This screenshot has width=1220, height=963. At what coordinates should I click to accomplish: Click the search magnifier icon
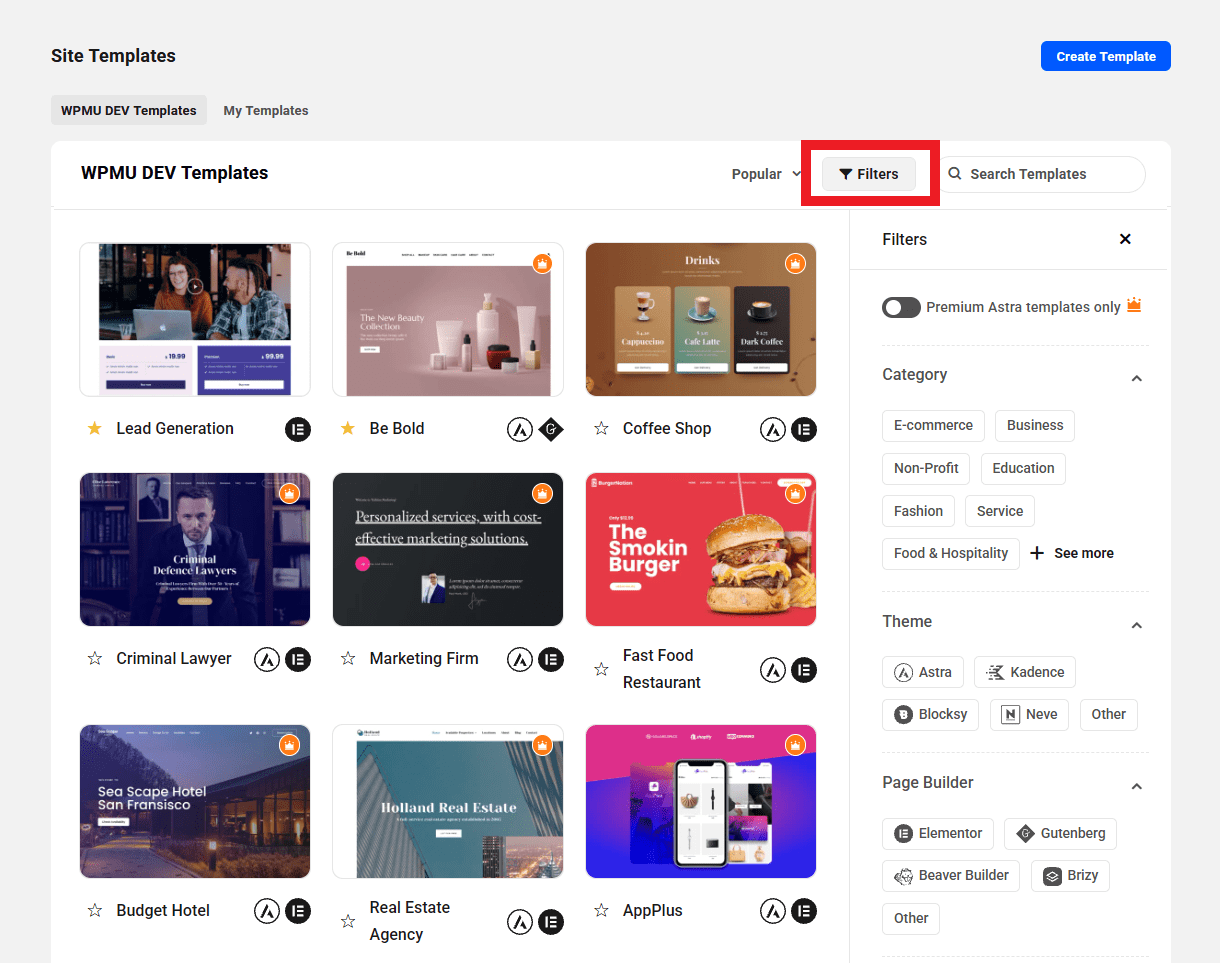(955, 174)
